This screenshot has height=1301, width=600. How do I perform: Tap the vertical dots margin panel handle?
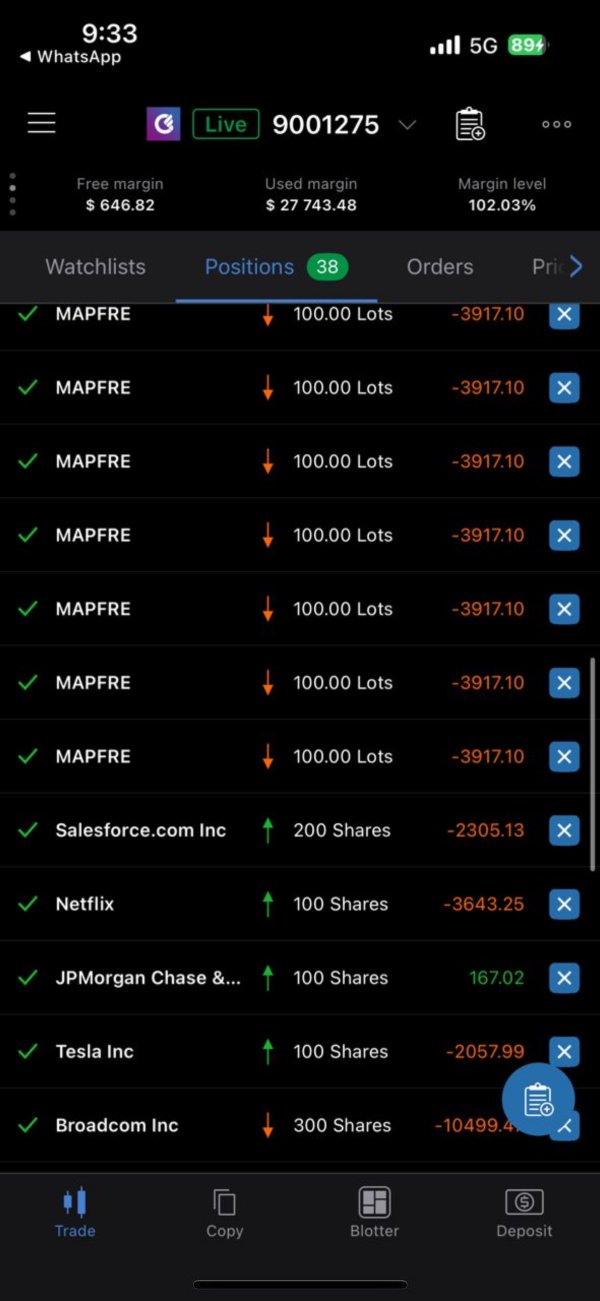12,194
